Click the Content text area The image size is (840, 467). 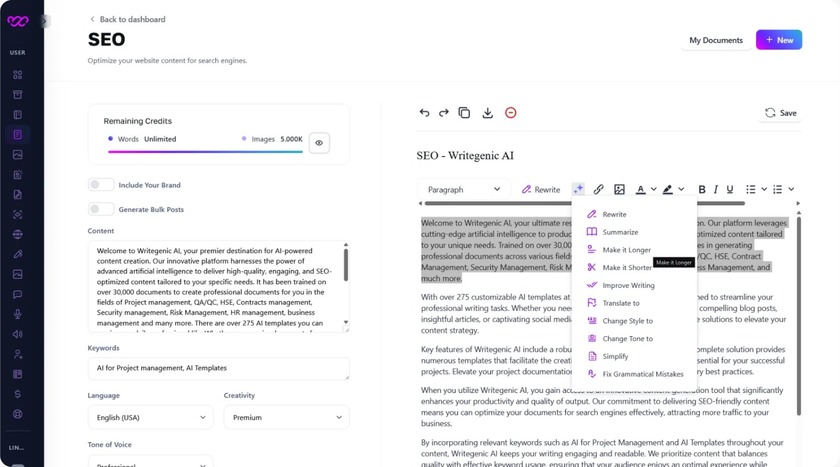[219, 287]
